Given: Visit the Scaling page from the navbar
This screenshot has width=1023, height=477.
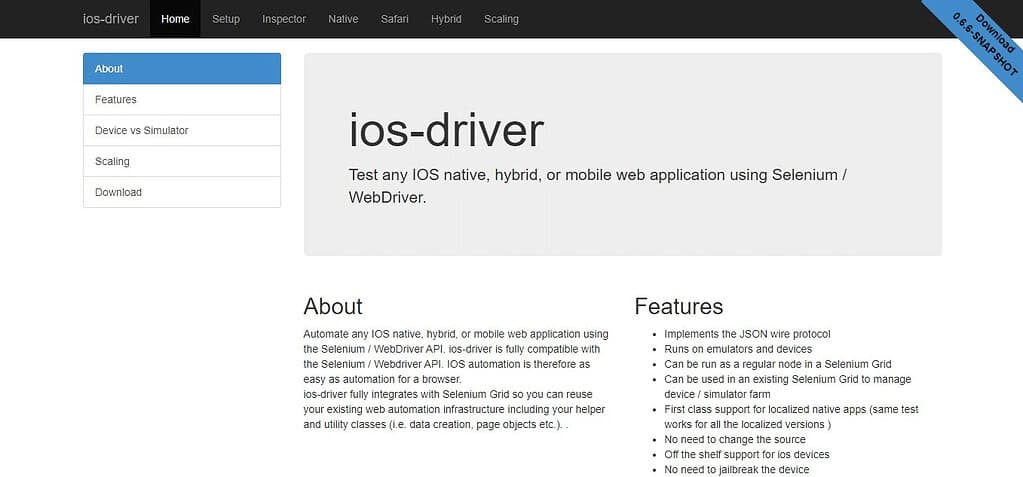Looking at the screenshot, I should [501, 19].
